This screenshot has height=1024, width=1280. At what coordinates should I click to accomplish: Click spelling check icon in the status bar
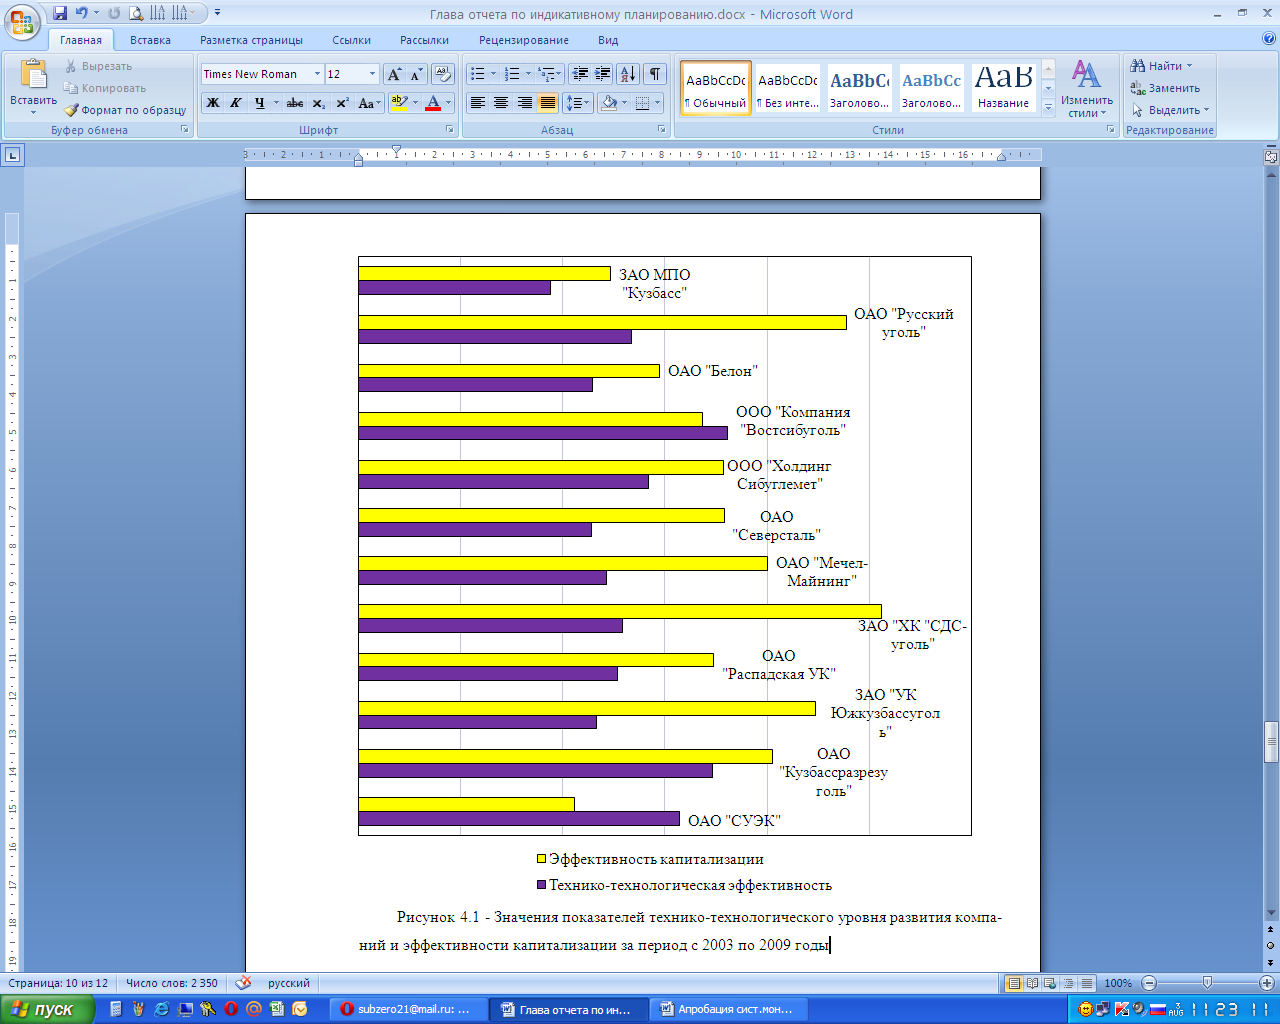pyautogui.click(x=243, y=983)
